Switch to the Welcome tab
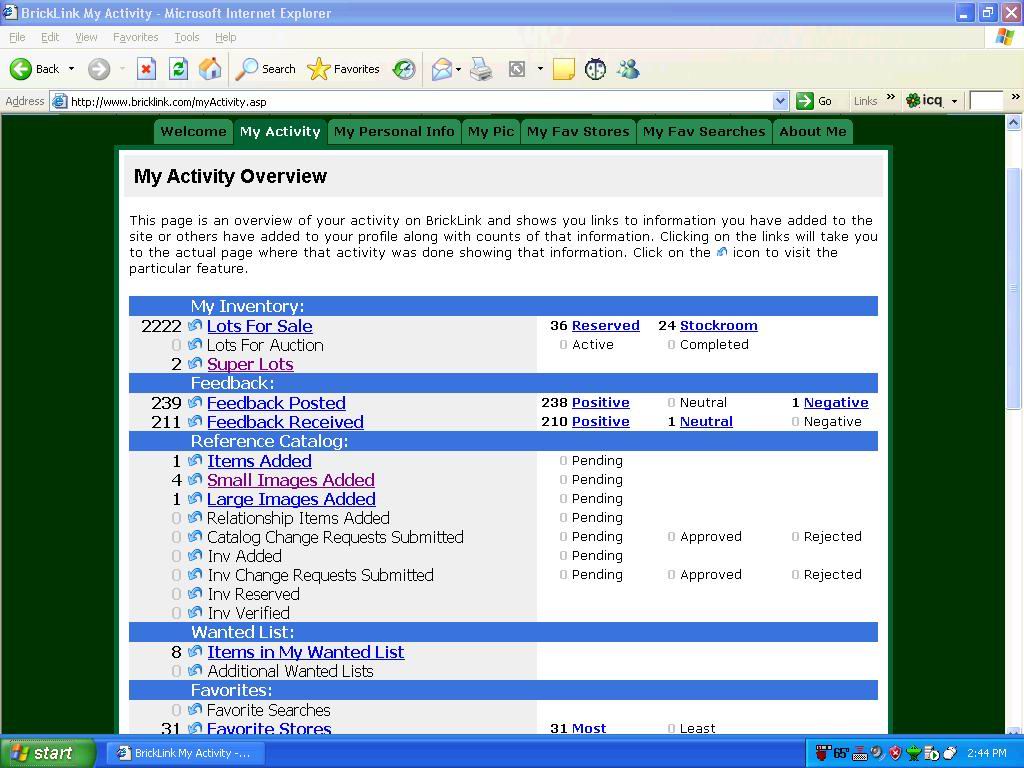Viewport: 1024px width, 768px height. 193,131
